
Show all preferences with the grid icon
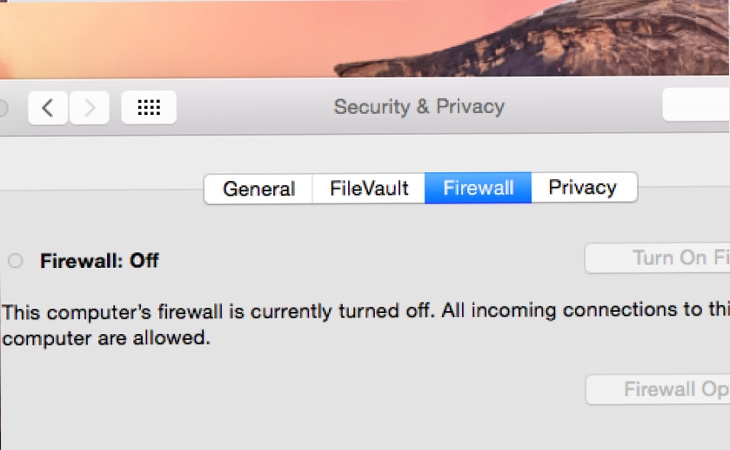(x=148, y=107)
